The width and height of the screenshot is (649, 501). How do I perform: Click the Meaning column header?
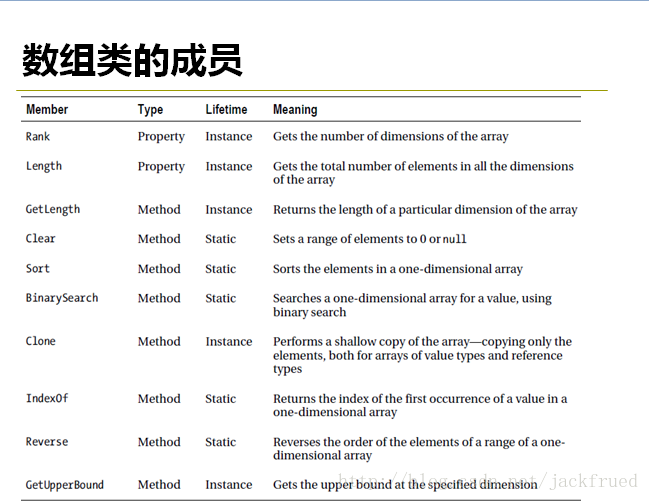[295, 110]
